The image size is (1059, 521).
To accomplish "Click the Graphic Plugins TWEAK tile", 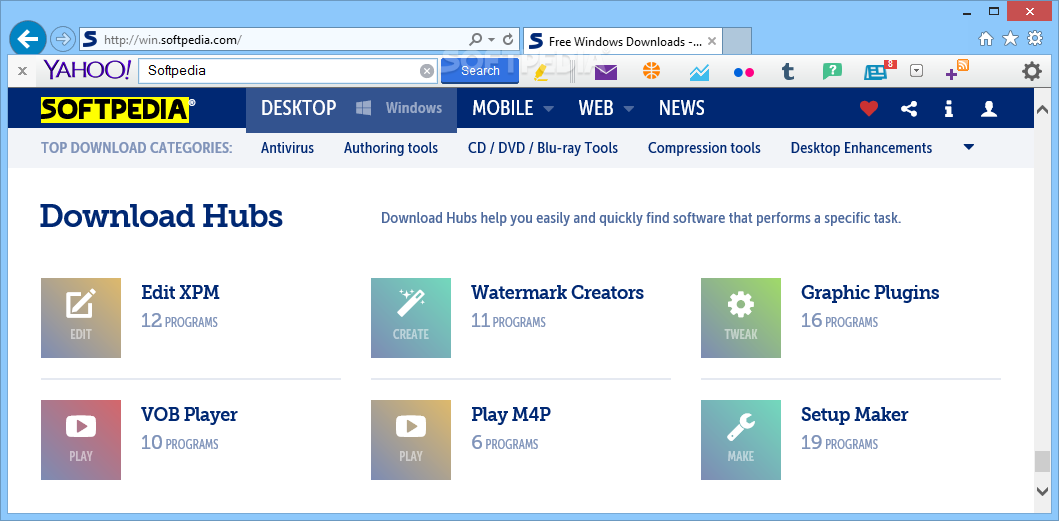I will pyautogui.click(x=741, y=318).
